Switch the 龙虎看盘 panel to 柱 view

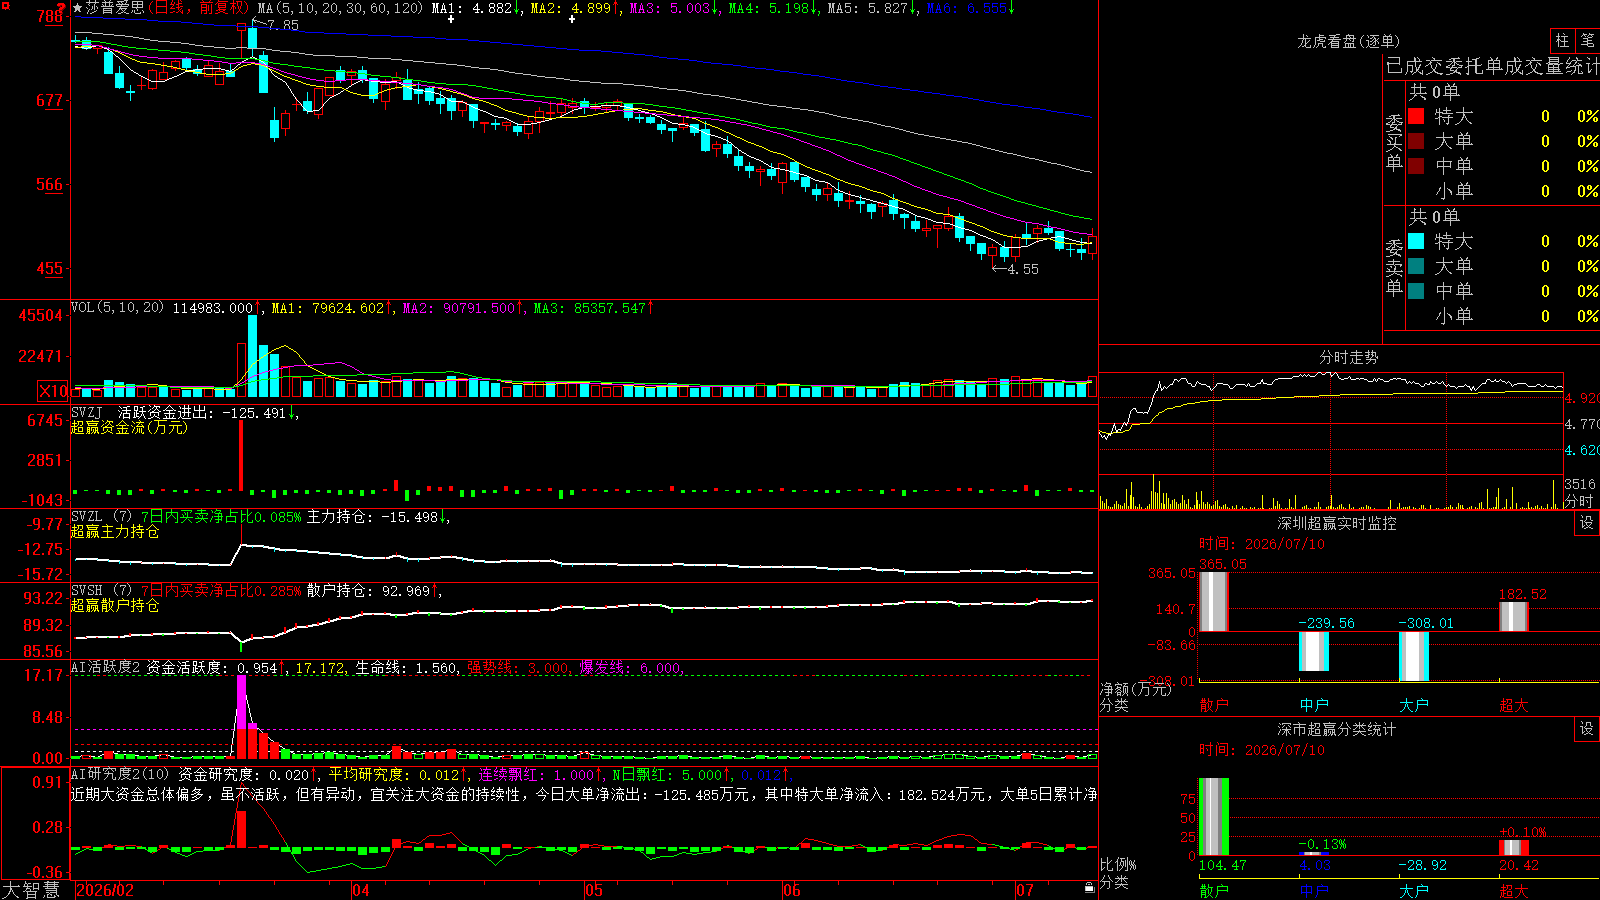1562,40
